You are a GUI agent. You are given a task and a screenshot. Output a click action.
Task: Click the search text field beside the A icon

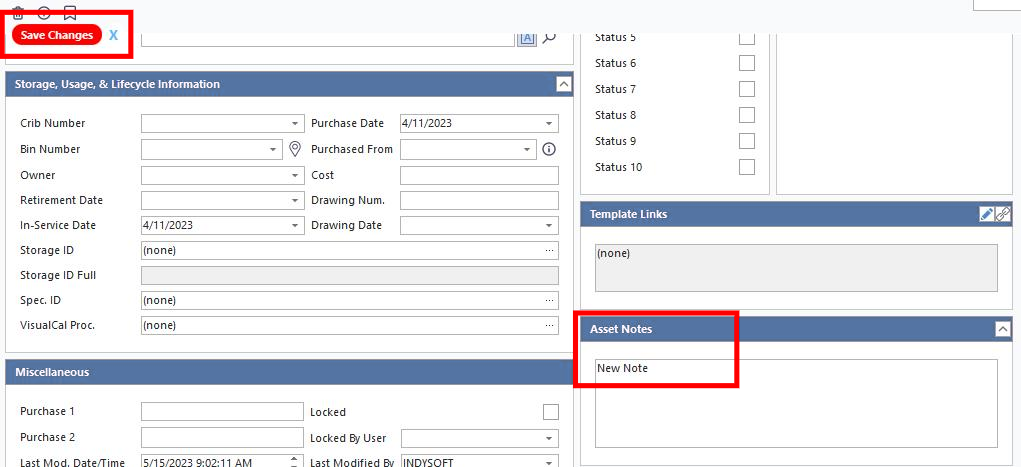pyautogui.click(x=328, y=38)
